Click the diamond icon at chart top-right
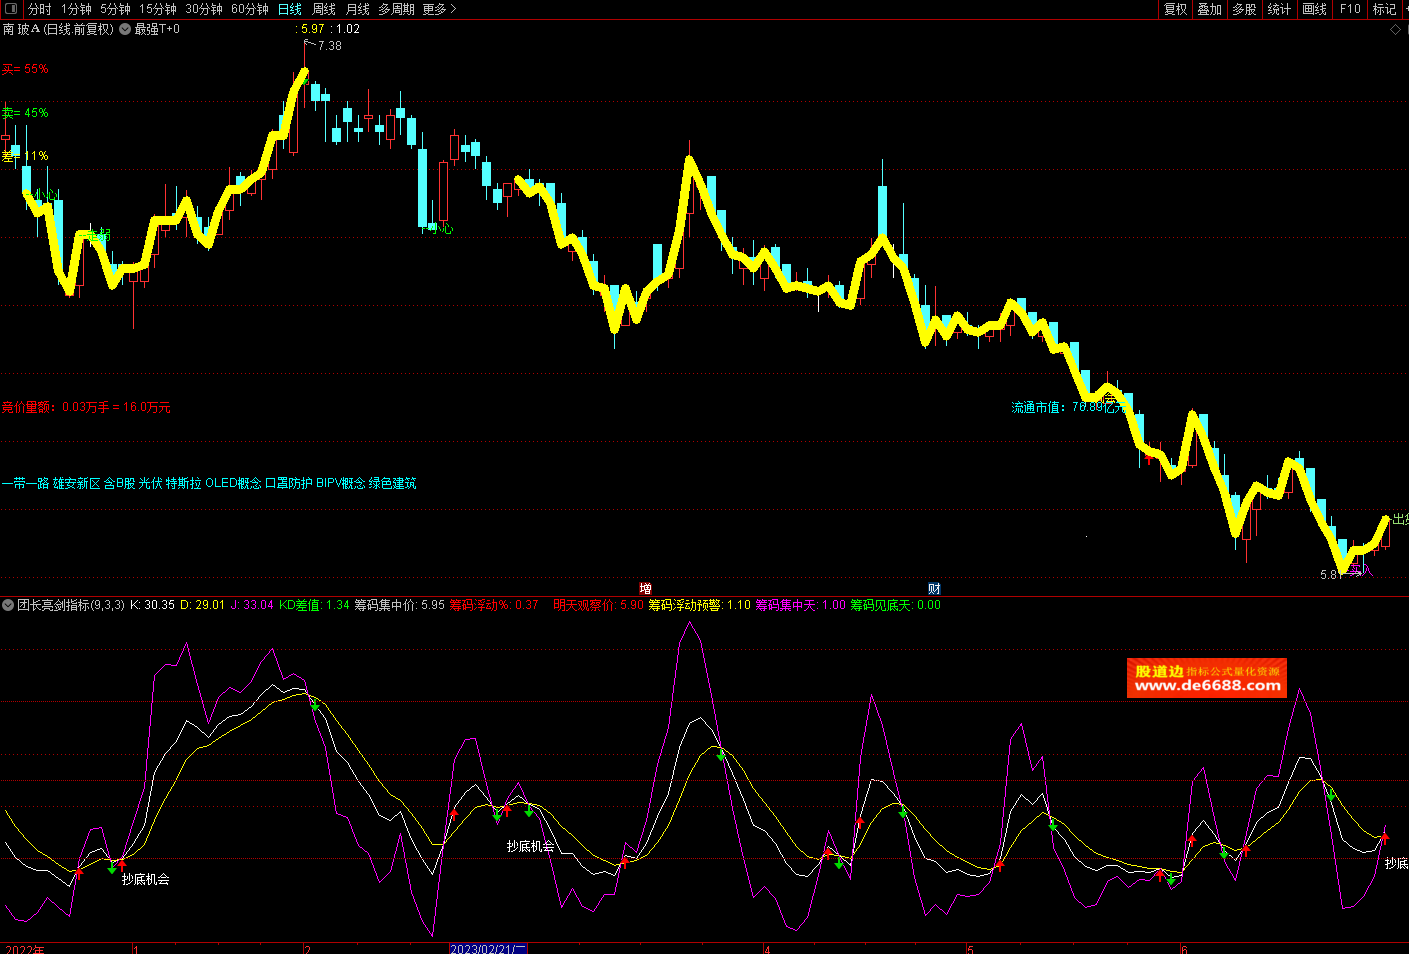 1396,29
